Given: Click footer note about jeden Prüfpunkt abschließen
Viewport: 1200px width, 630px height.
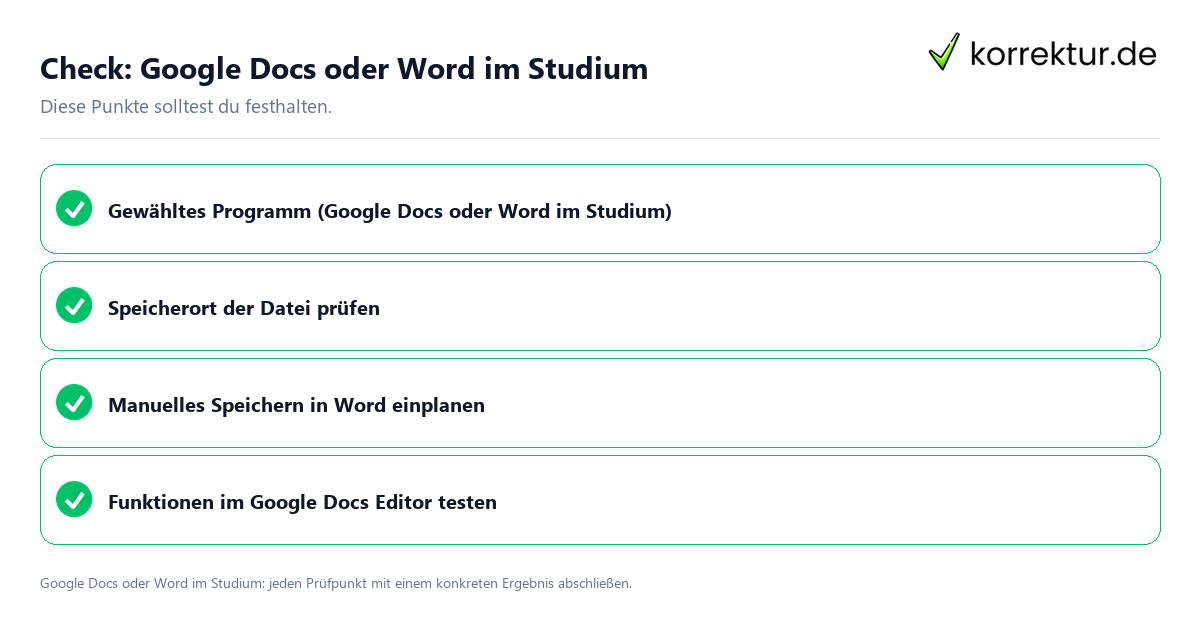Looking at the screenshot, I should point(336,583).
